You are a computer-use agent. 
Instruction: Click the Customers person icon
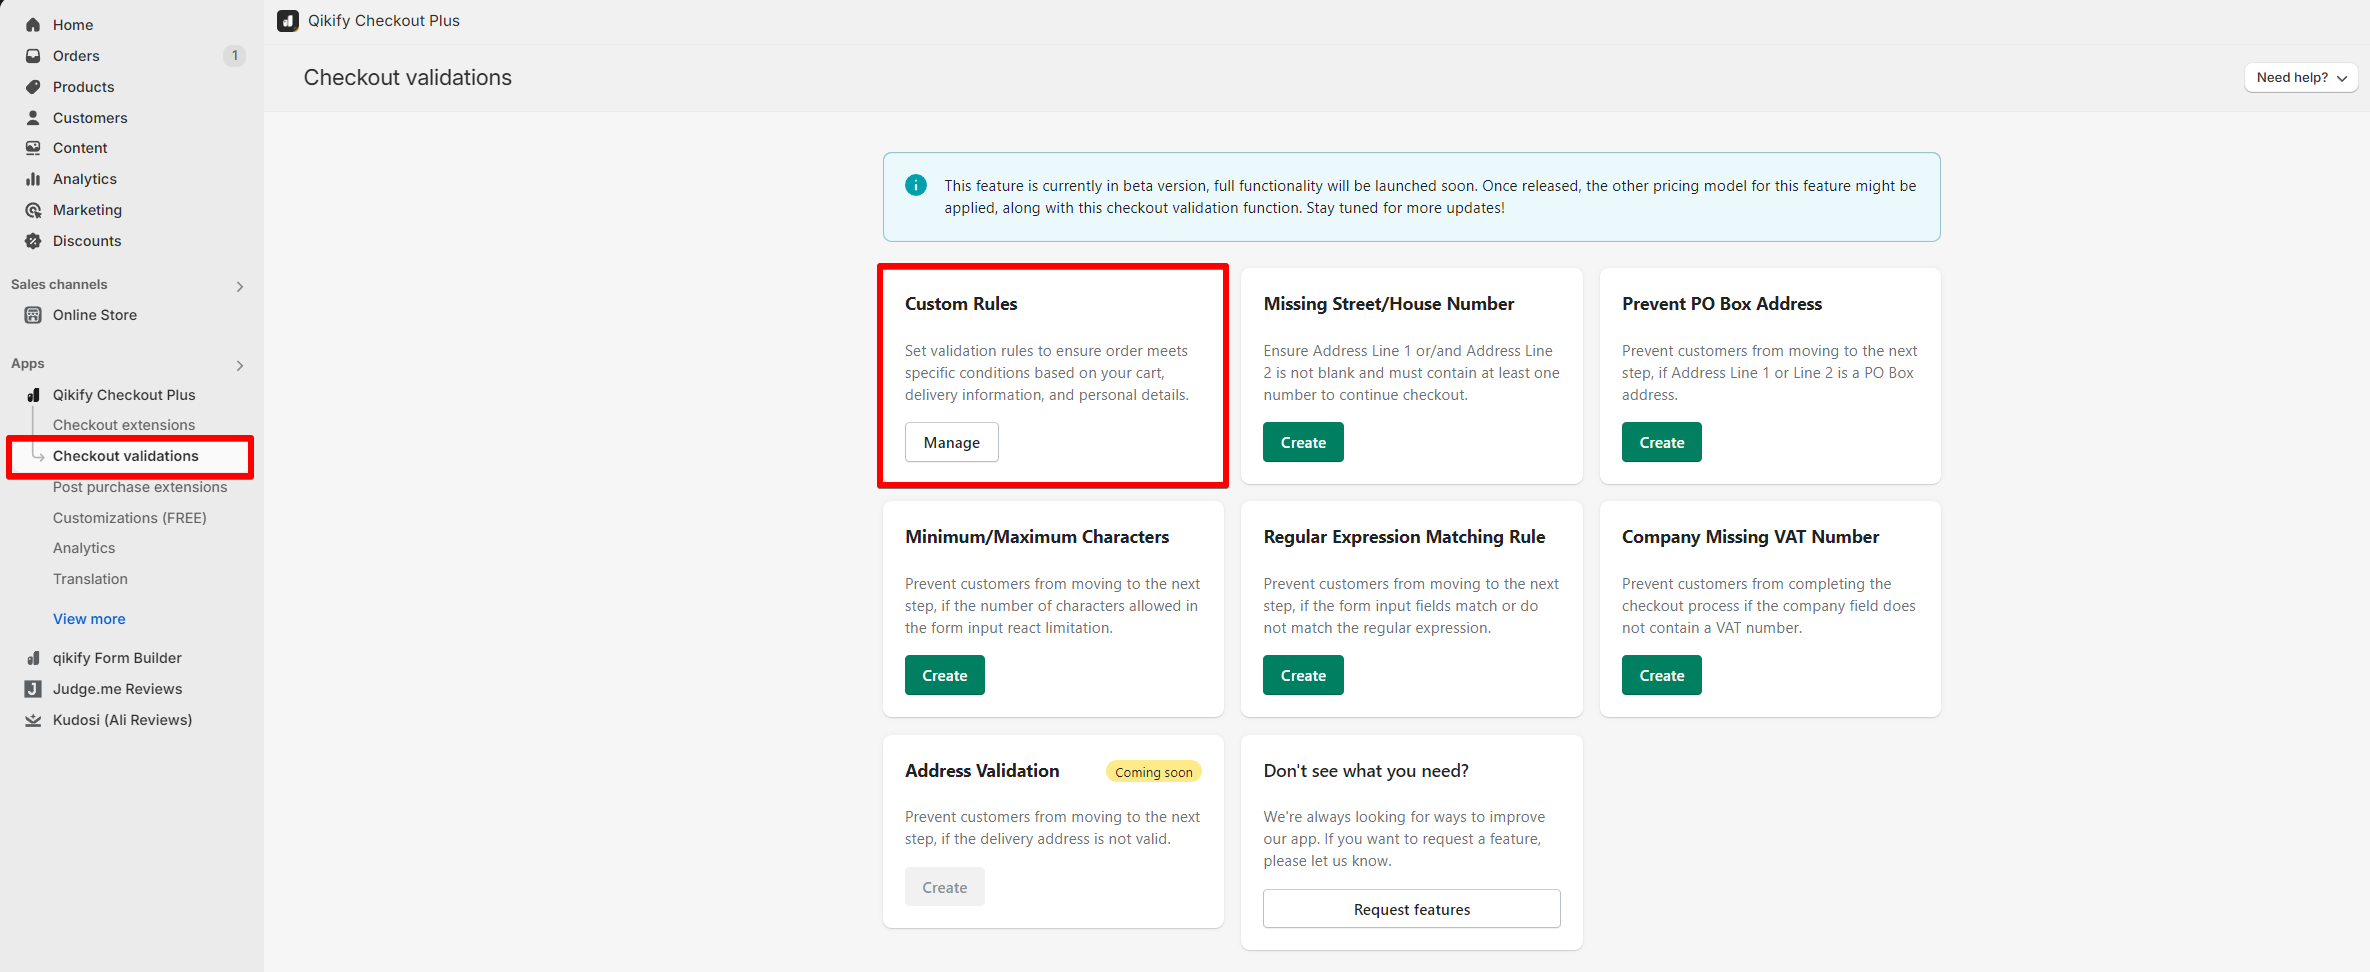click(33, 118)
